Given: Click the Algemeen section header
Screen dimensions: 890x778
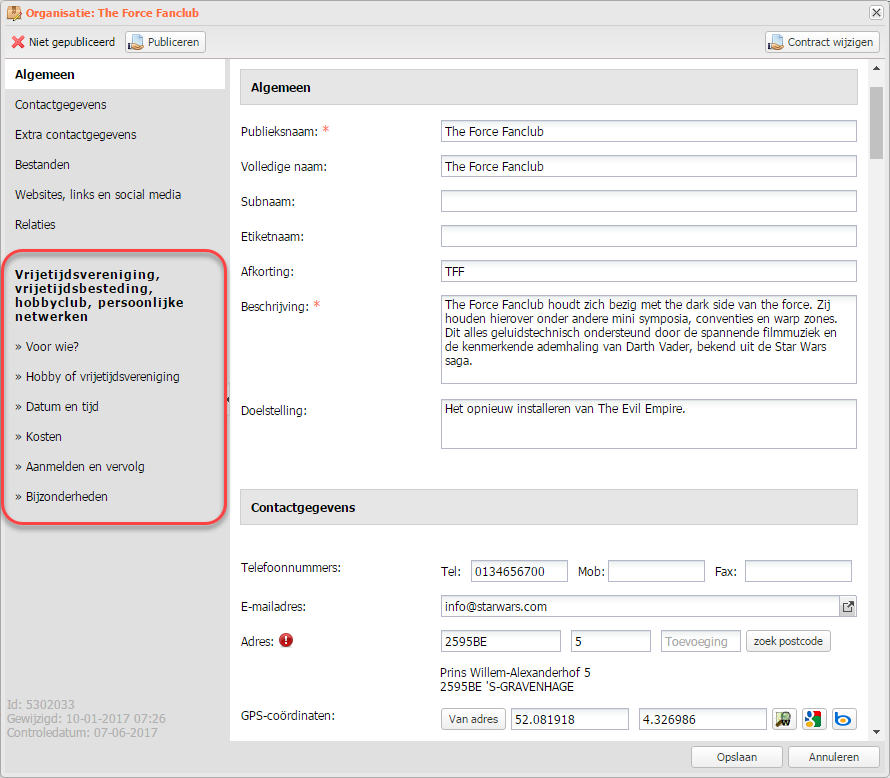Looking at the screenshot, I should pos(549,87).
